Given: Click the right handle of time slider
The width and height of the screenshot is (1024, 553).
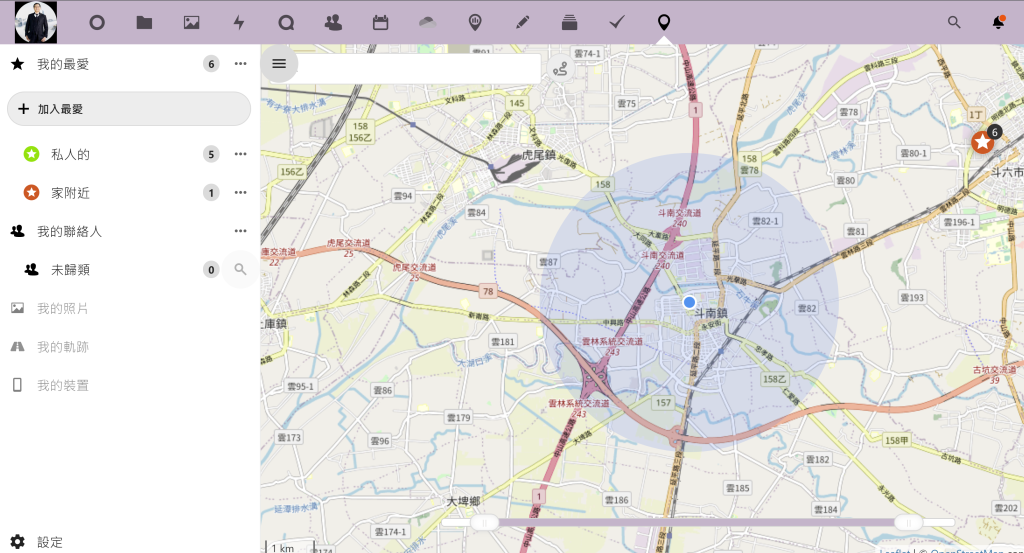Looking at the screenshot, I should click(x=908, y=522).
